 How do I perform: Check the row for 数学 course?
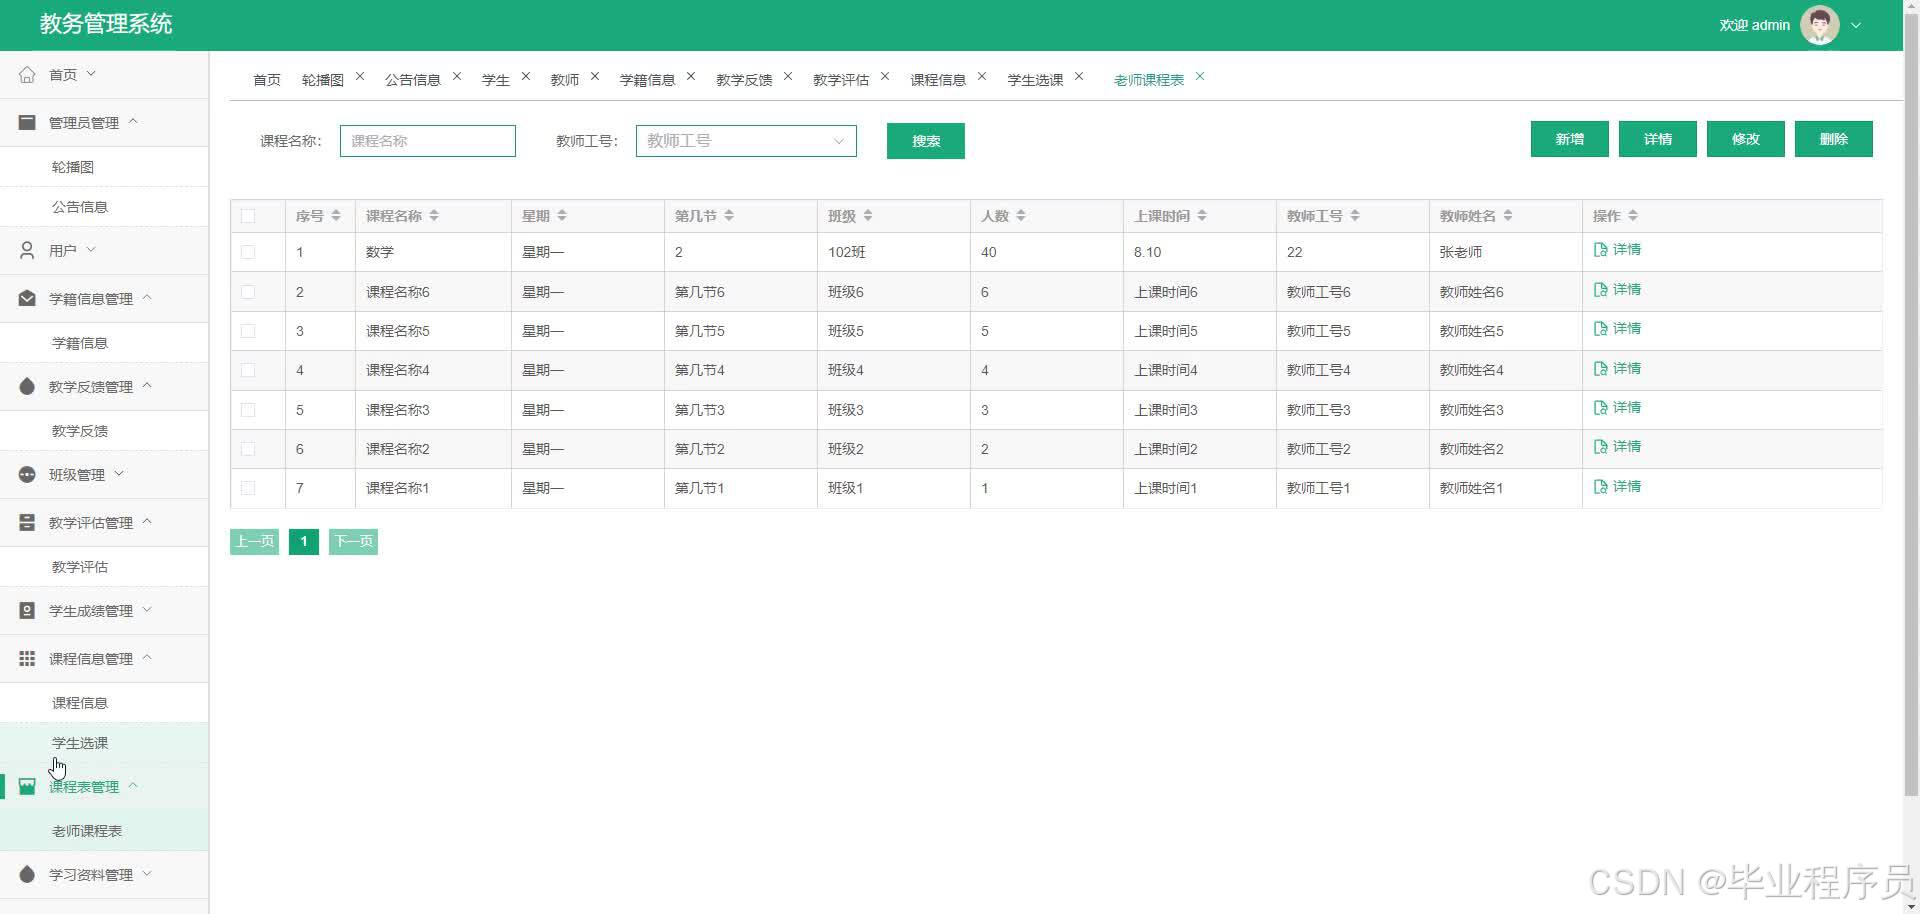(248, 252)
